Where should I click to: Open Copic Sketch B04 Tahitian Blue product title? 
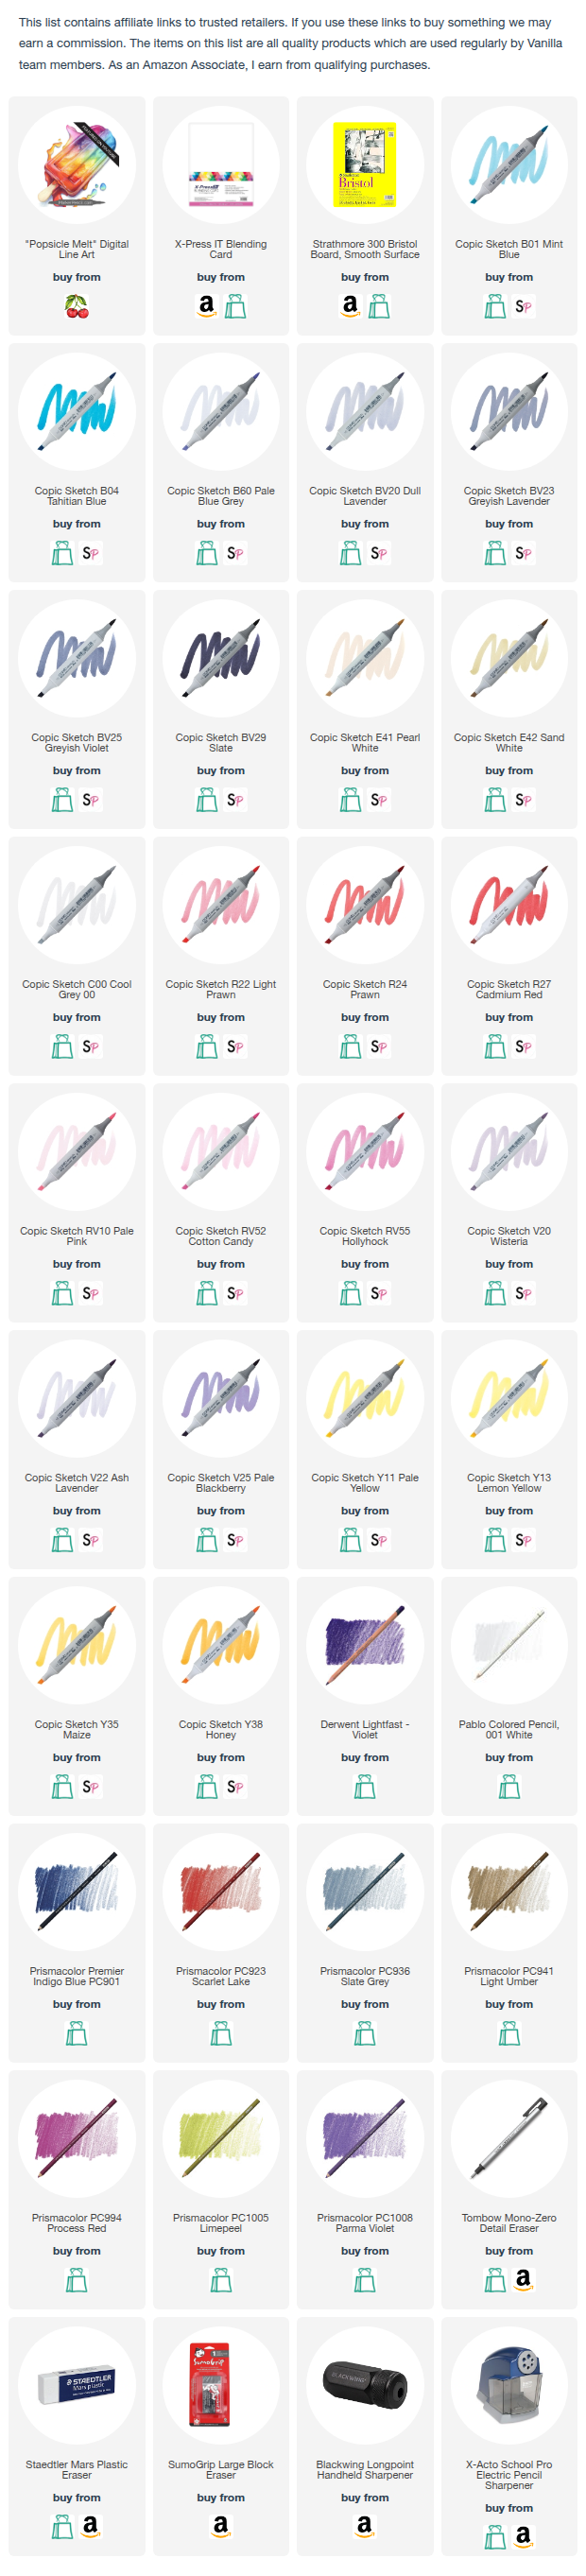pyautogui.click(x=77, y=496)
